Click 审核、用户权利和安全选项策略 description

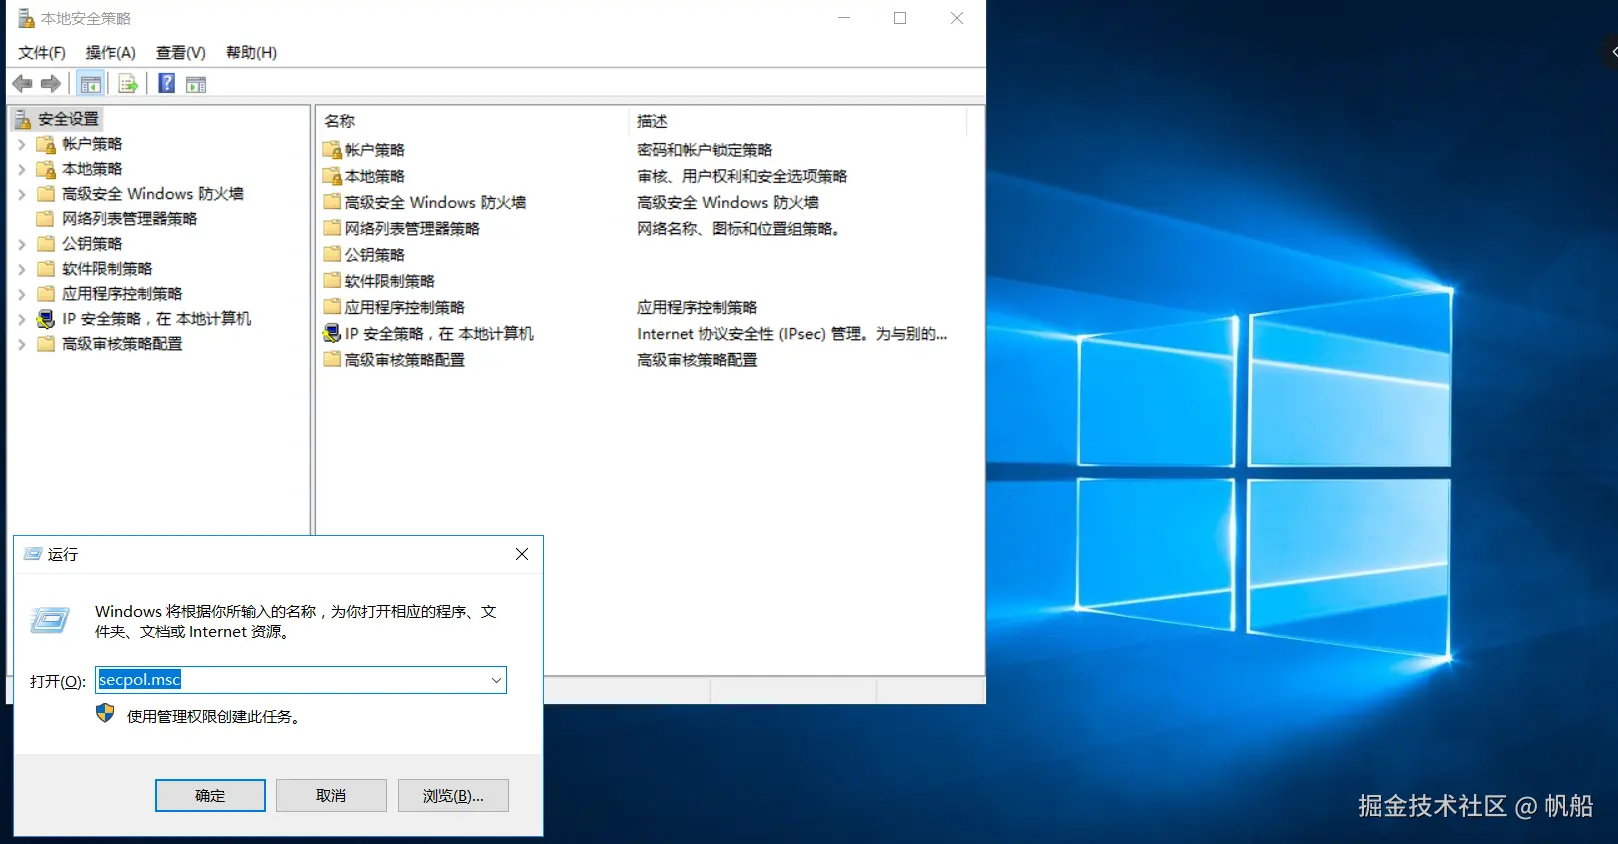point(742,176)
